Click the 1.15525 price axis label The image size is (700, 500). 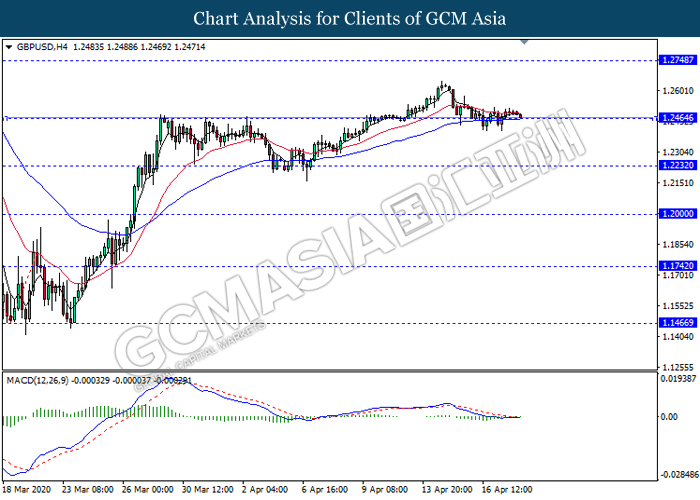point(678,306)
